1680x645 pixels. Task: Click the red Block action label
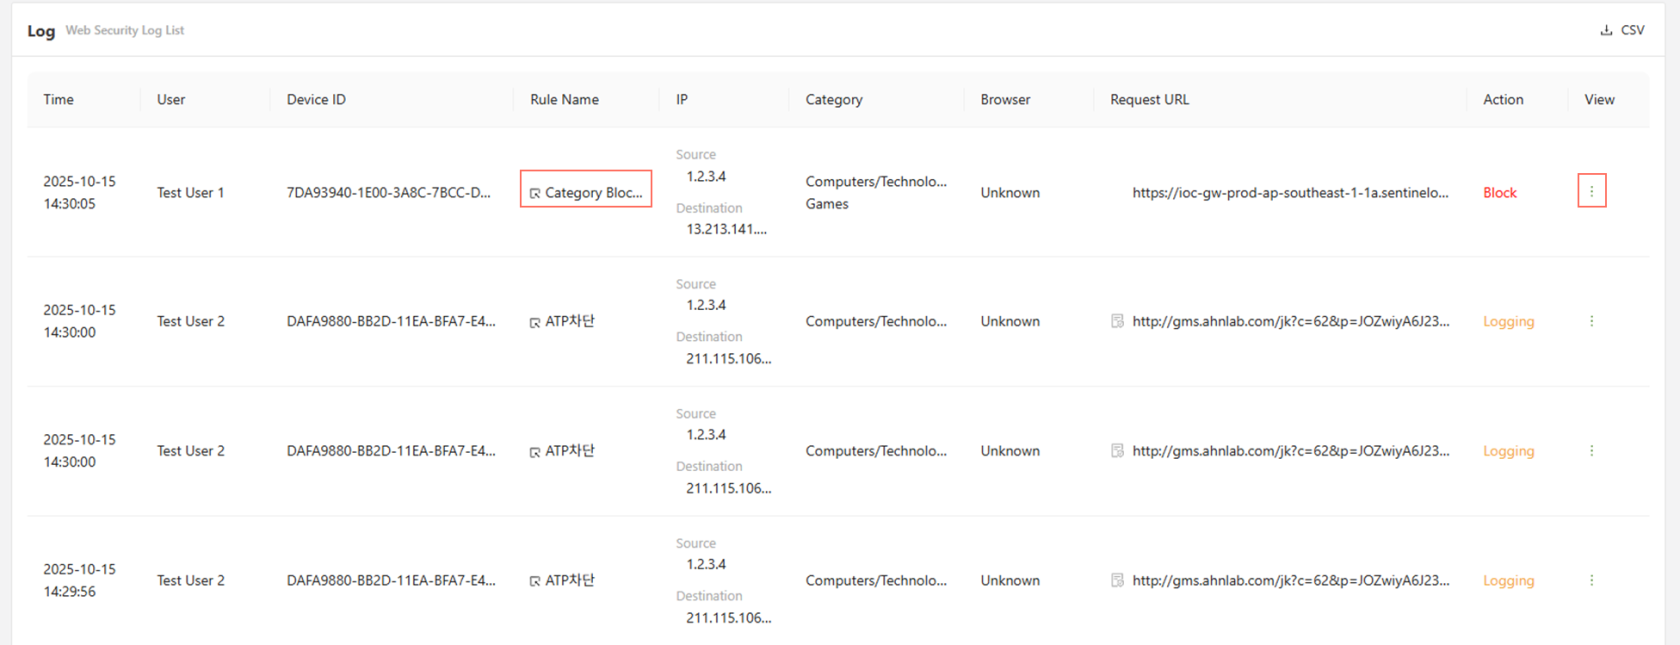click(x=1499, y=192)
